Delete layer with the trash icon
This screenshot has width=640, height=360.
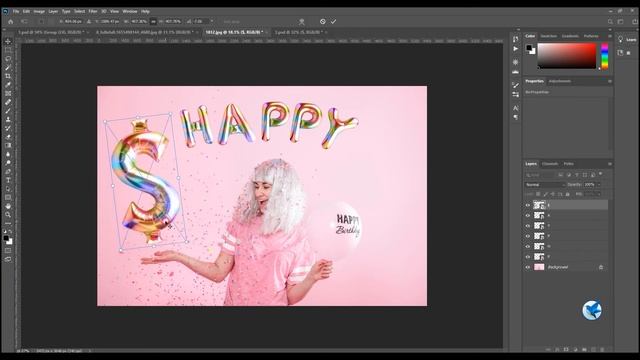[x=602, y=350]
